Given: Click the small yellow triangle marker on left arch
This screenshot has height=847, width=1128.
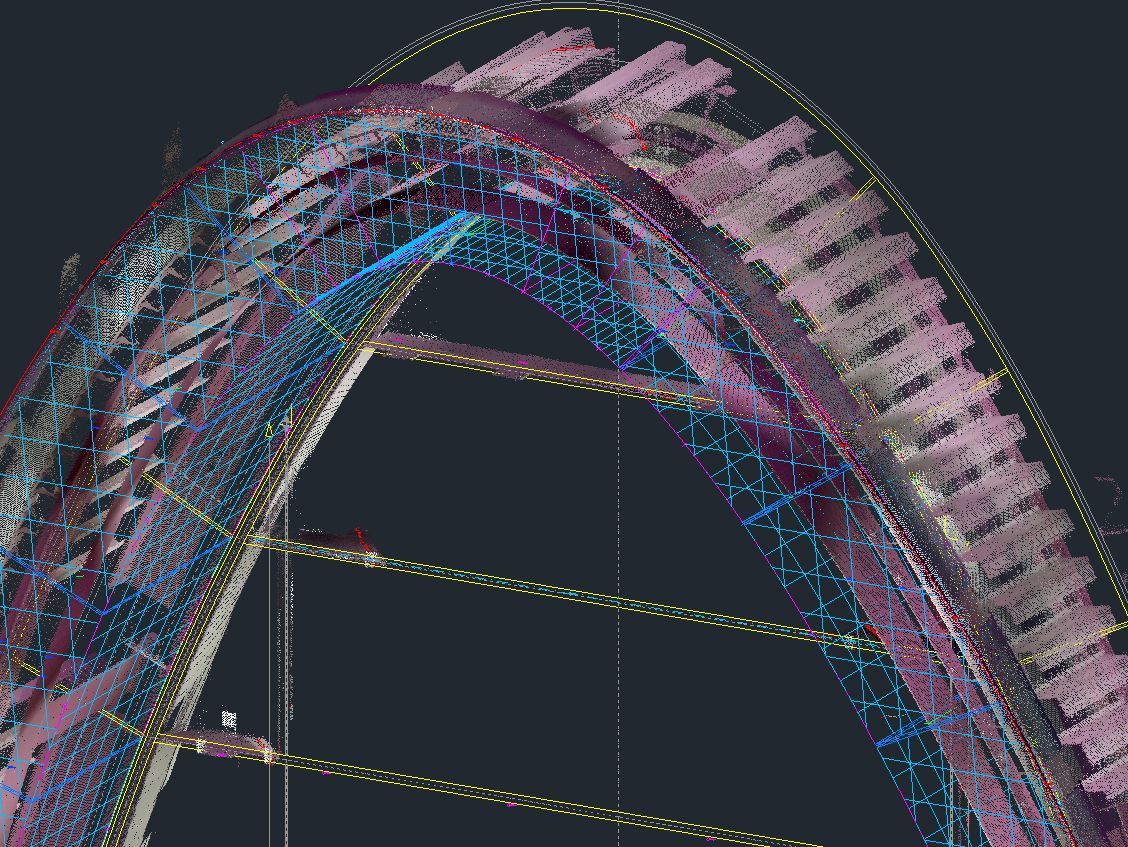Looking at the screenshot, I should [269, 430].
